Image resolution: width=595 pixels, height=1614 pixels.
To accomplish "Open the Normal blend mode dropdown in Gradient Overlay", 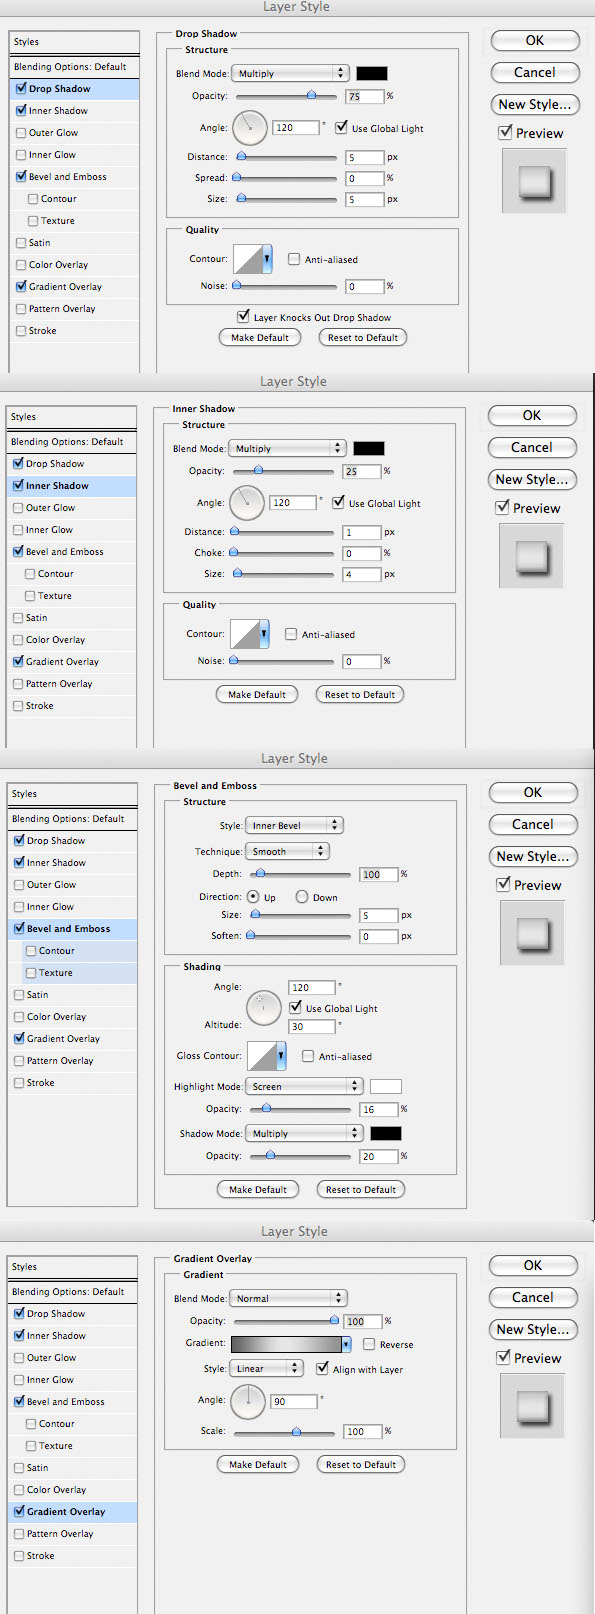I will [288, 1298].
